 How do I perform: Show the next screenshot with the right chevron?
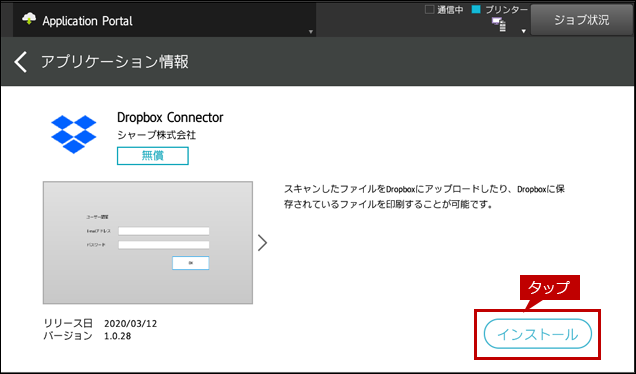[262, 243]
